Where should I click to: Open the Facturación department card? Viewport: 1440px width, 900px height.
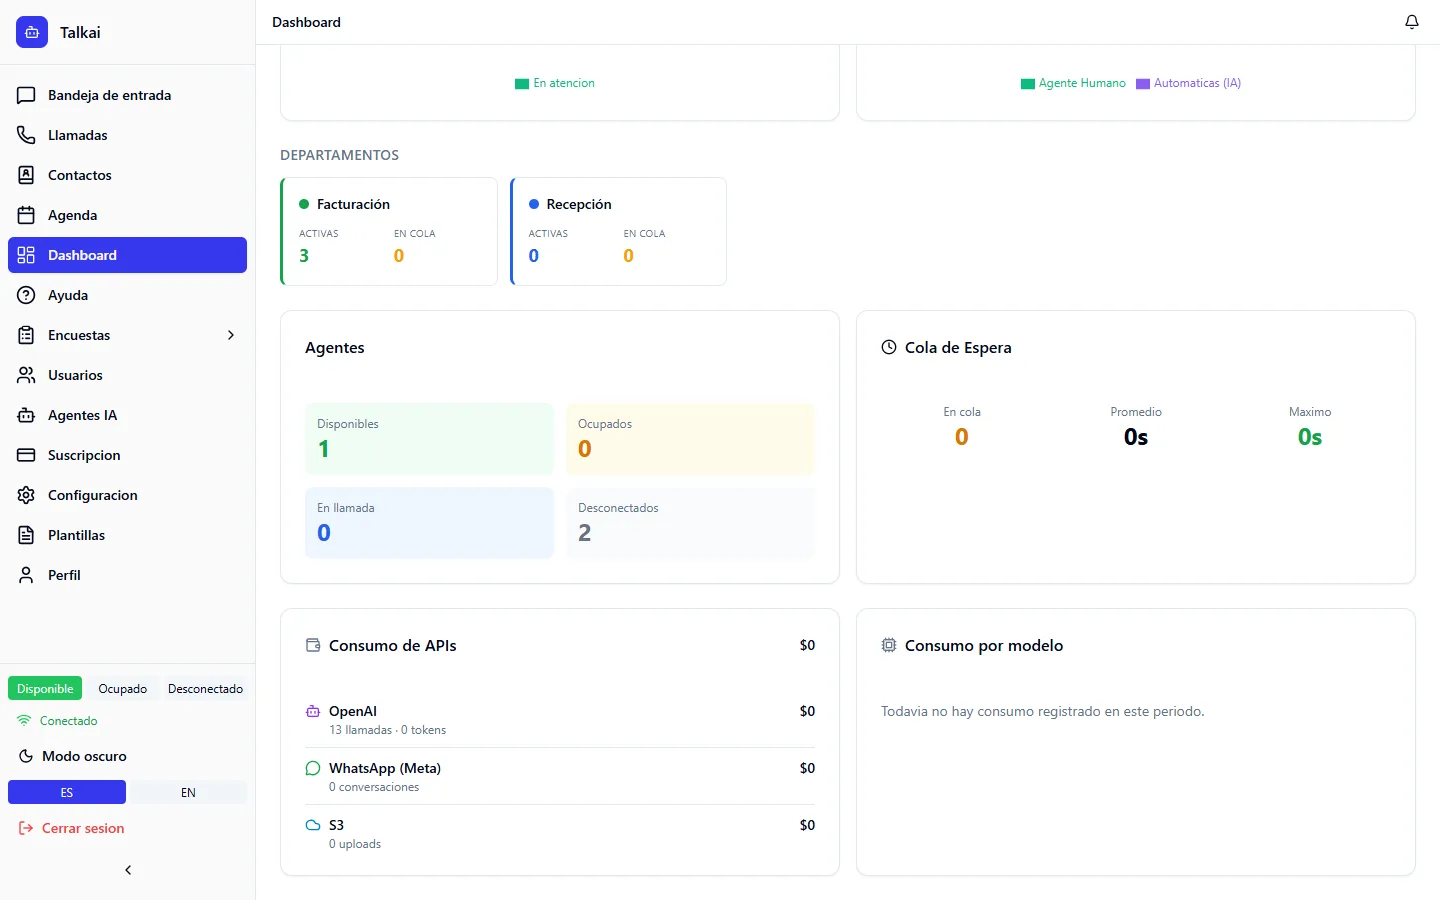coord(389,231)
